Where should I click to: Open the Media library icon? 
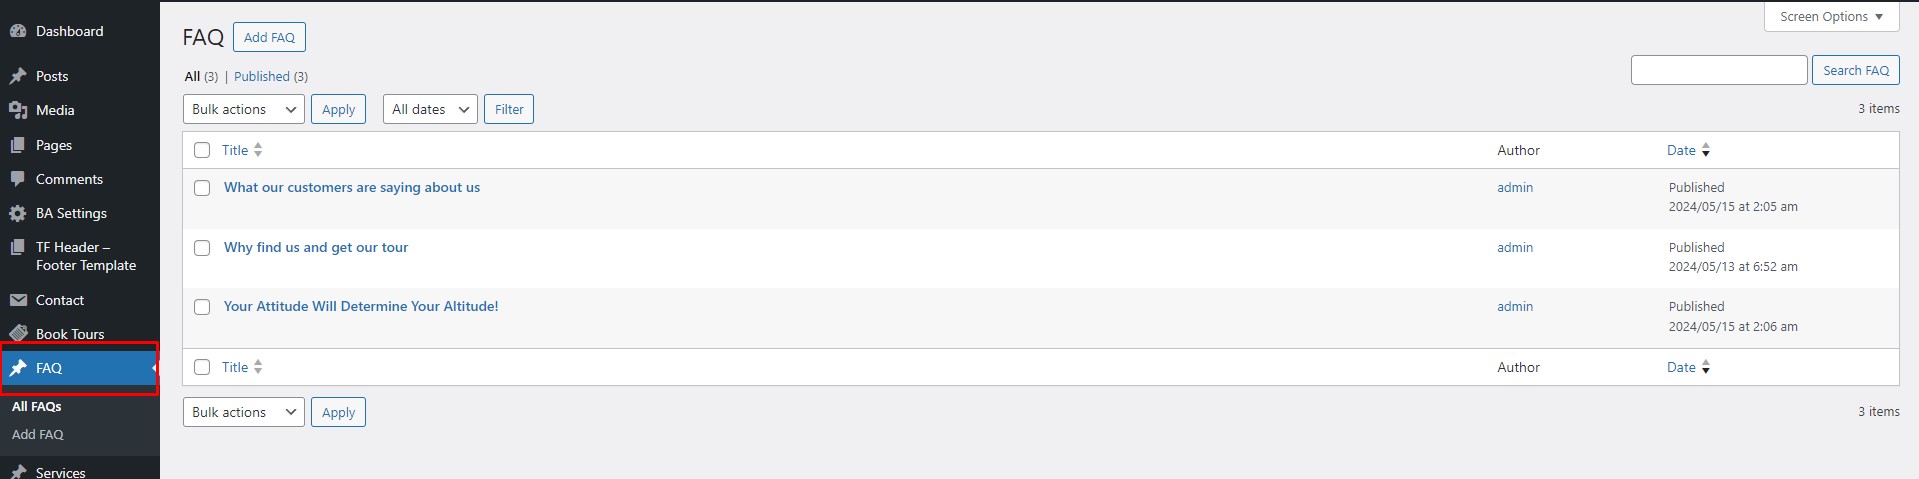pos(18,110)
